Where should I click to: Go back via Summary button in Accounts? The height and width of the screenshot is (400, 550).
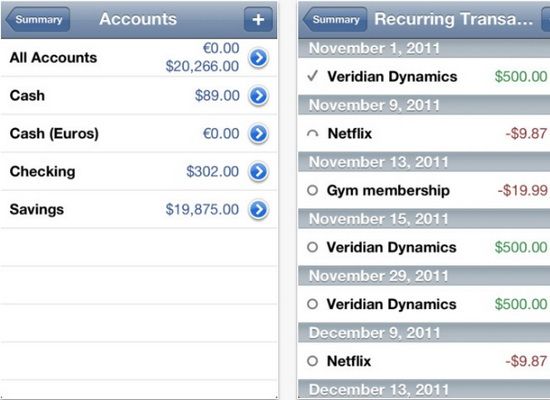click(38, 19)
